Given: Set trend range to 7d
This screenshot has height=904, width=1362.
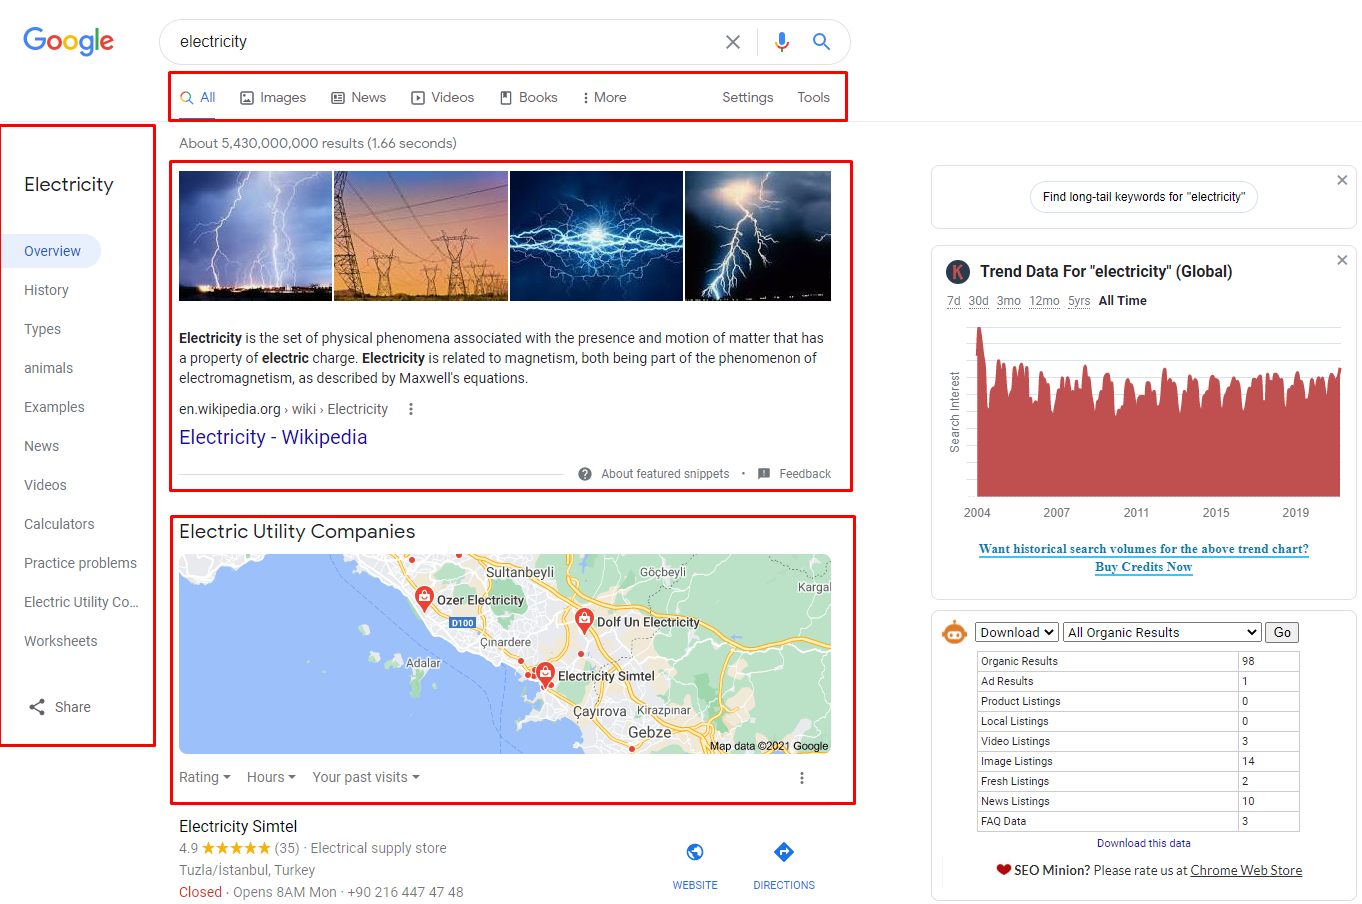Looking at the screenshot, I should [954, 301].
